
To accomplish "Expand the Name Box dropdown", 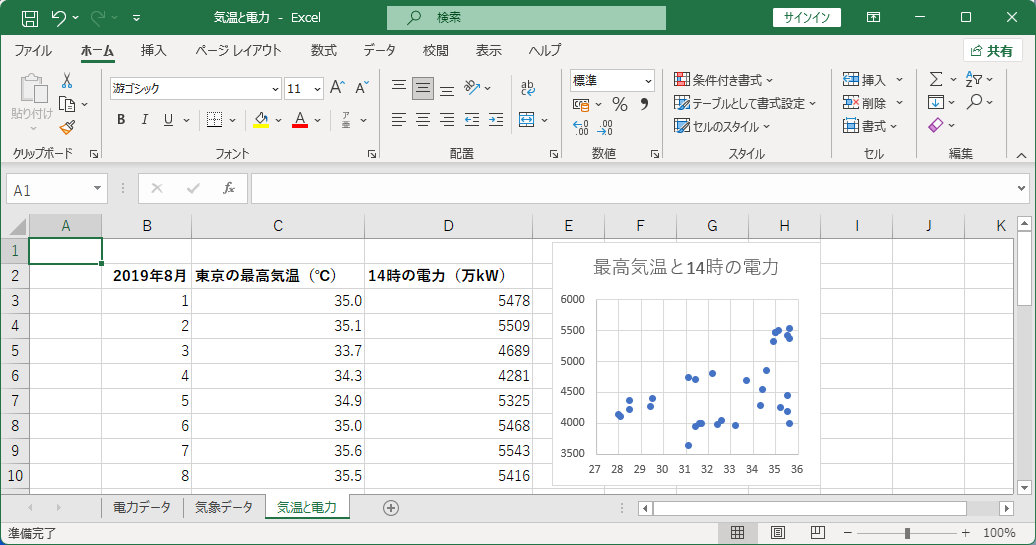I will (97, 189).
